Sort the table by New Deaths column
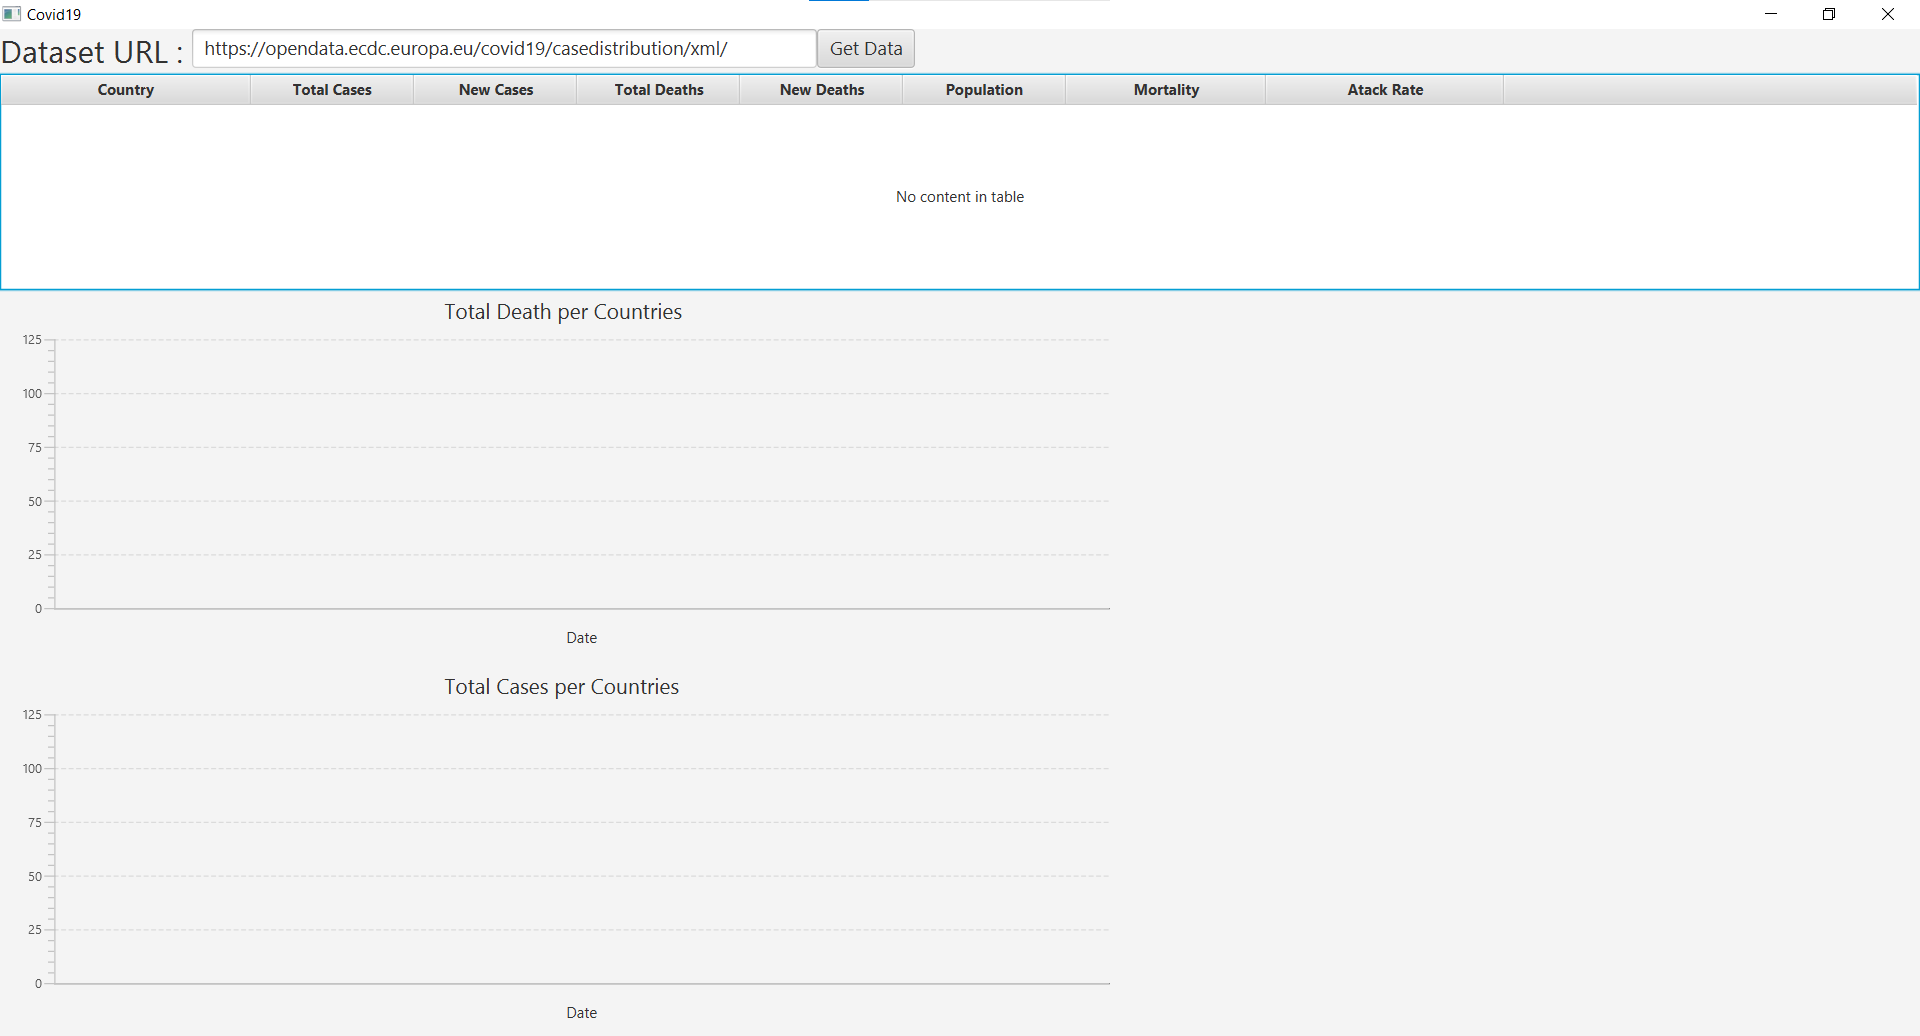Image resolution: width=1920 pixels, height=1036 pixels. (821, 89)
